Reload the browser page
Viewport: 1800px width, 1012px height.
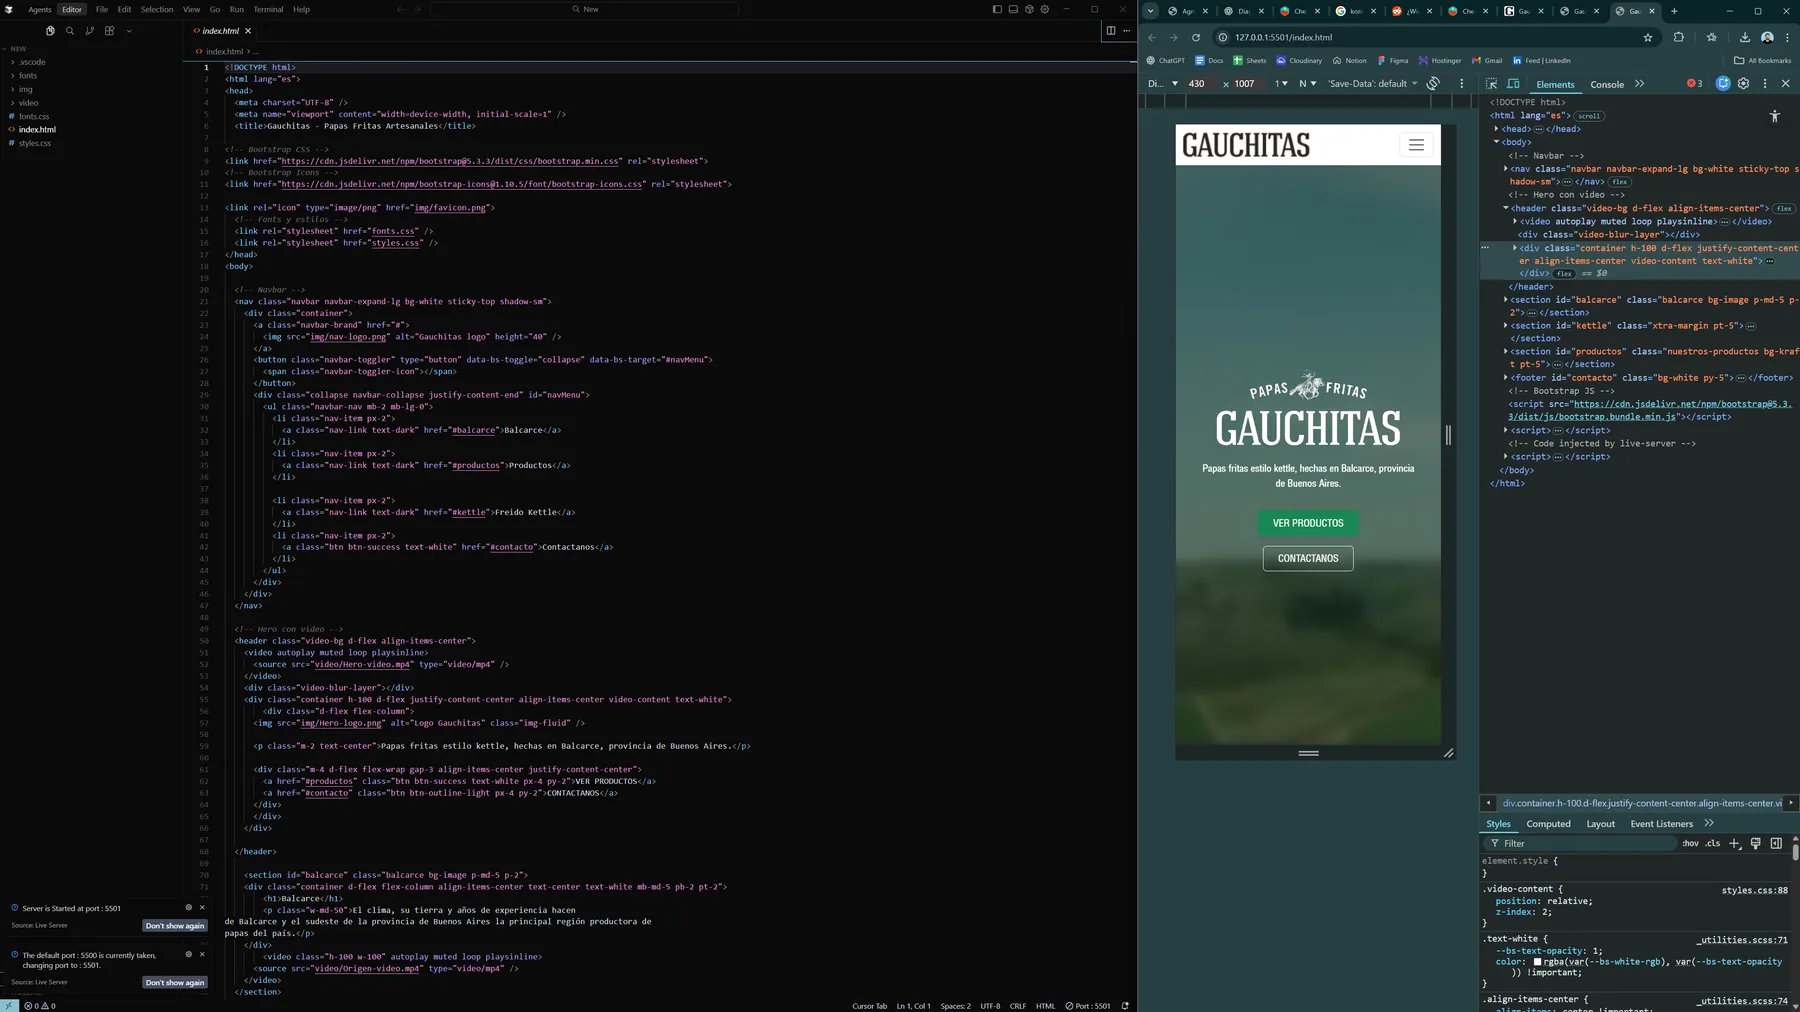click(1195, 37)
